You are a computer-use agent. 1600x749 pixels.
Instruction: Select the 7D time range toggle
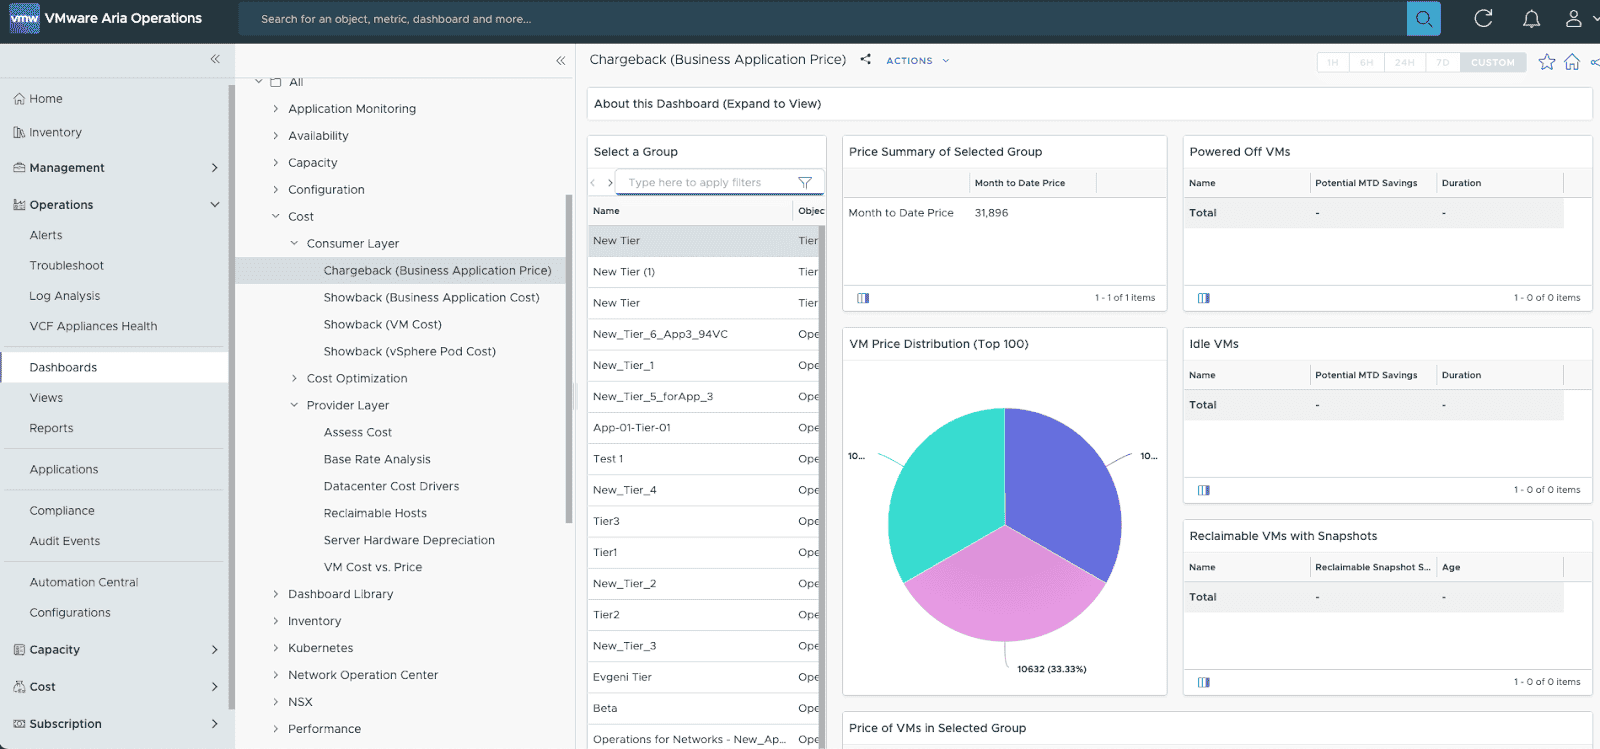click(x=1442, y=62)
